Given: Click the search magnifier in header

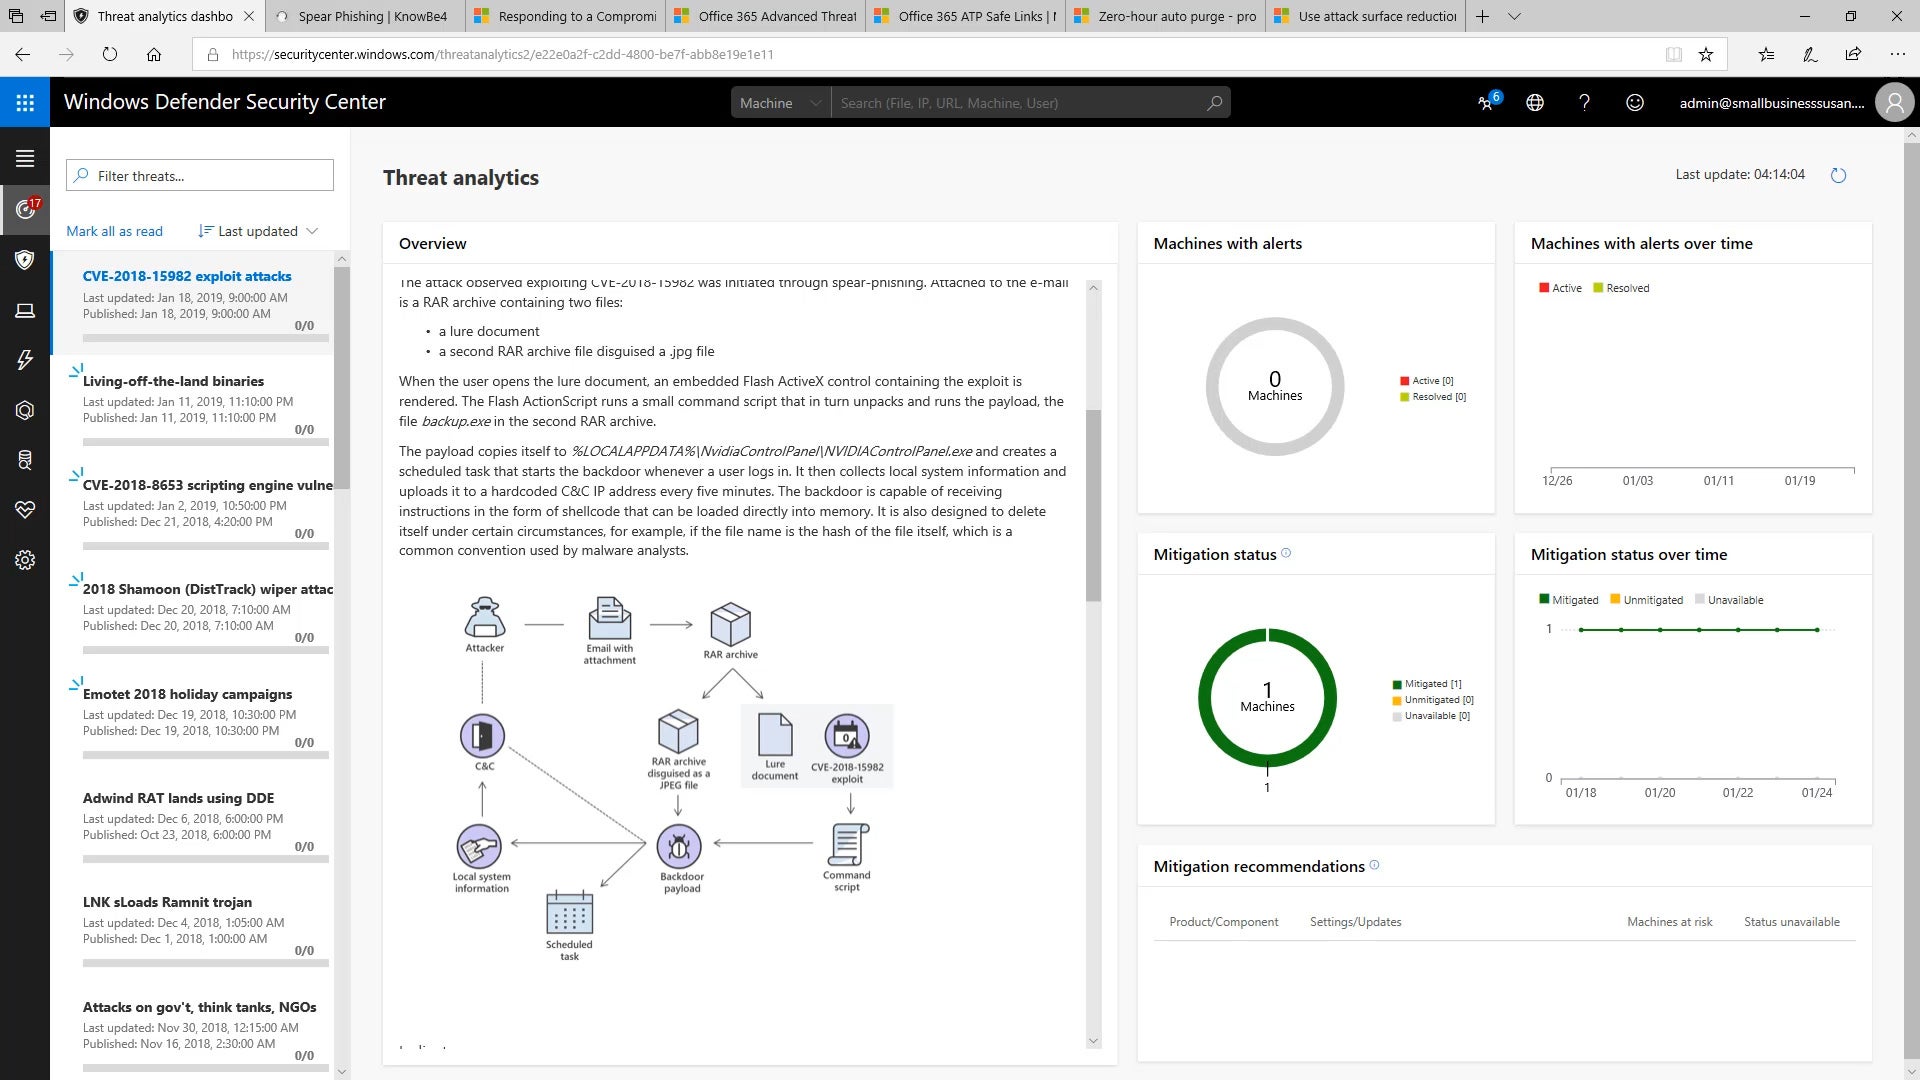Looking at the screenshot, I should pos(1214,103).
